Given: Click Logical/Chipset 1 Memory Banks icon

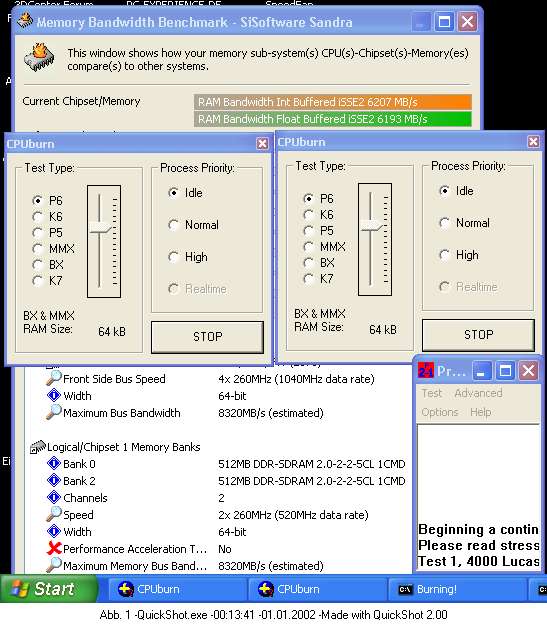Looking at the screenshot, I should pyautogui.click(x=38, y=447).
